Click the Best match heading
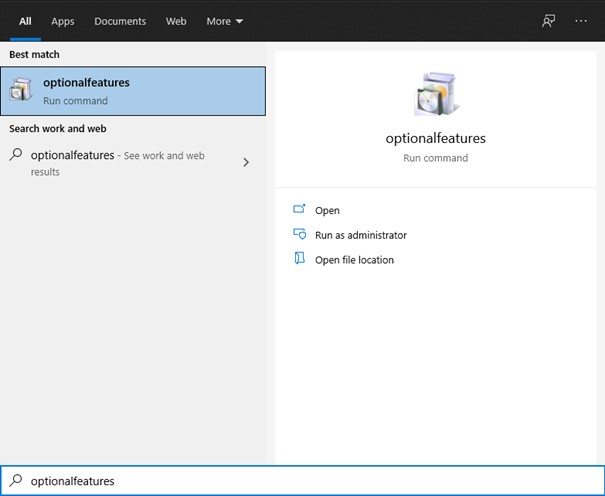The height and width of the screenshot is (496, 605). tap(34, 54)
